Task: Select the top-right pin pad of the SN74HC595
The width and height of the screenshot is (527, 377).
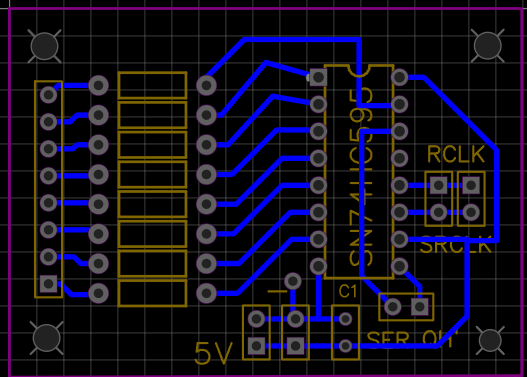Action: [x=400, y=77]
